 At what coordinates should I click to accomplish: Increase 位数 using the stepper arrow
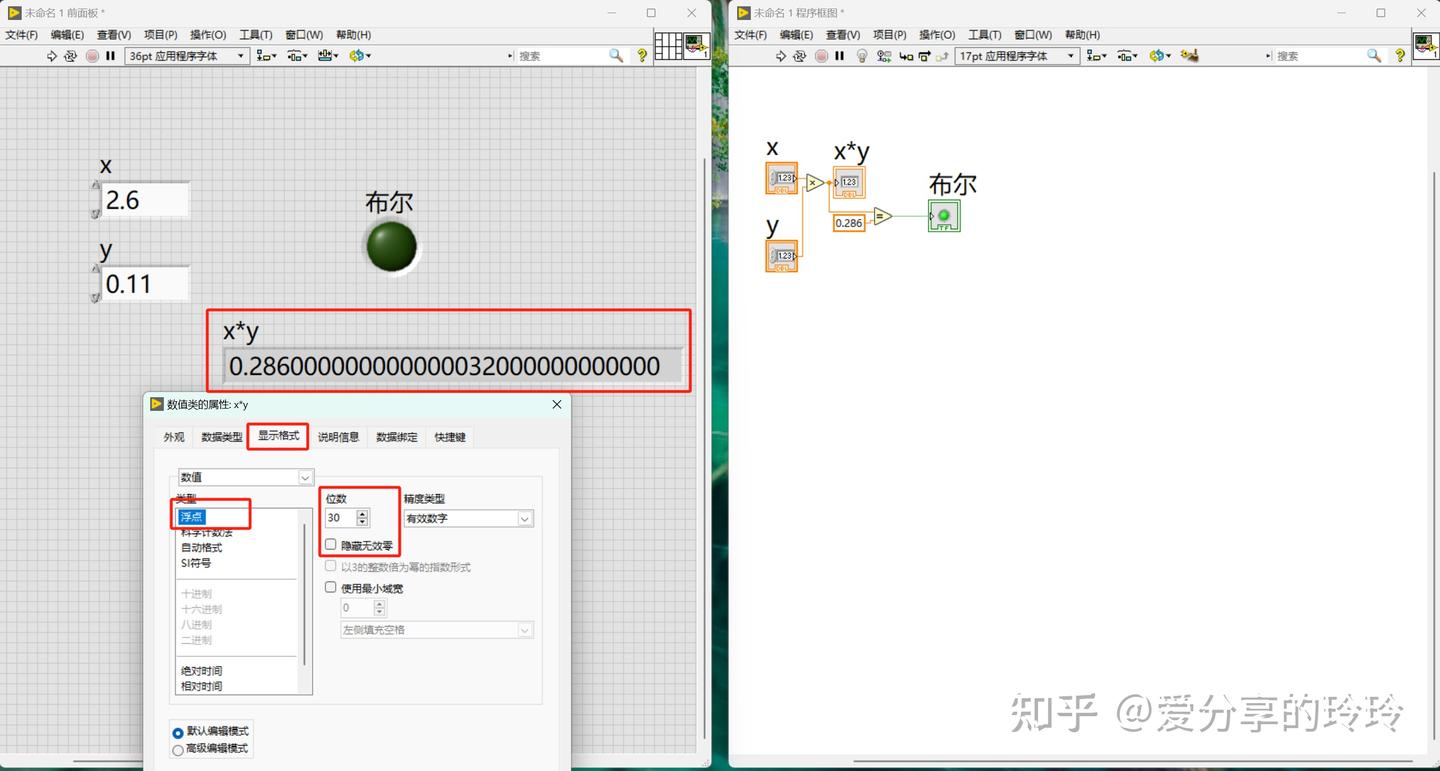361,514
